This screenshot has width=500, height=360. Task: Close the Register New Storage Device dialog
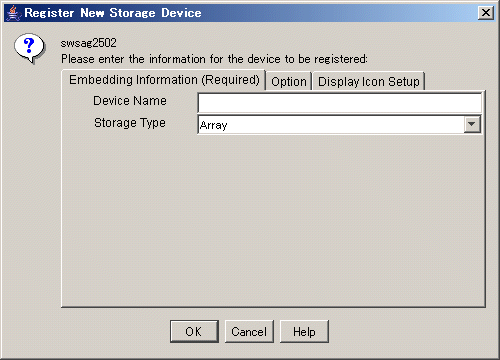[486, 13]
